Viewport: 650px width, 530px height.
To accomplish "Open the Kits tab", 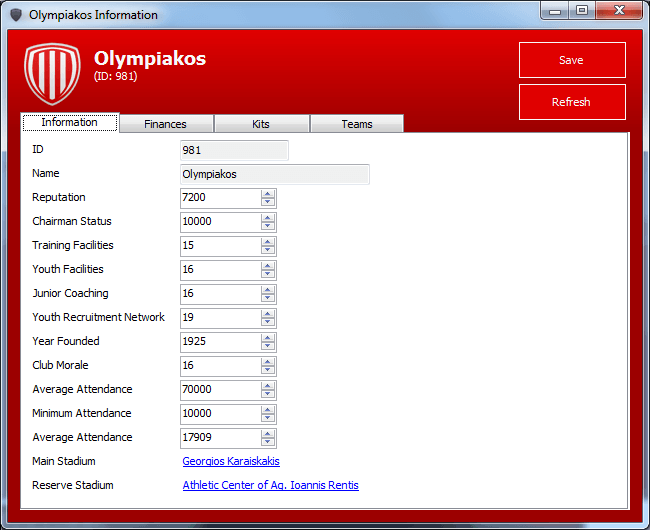I will 261,124.
